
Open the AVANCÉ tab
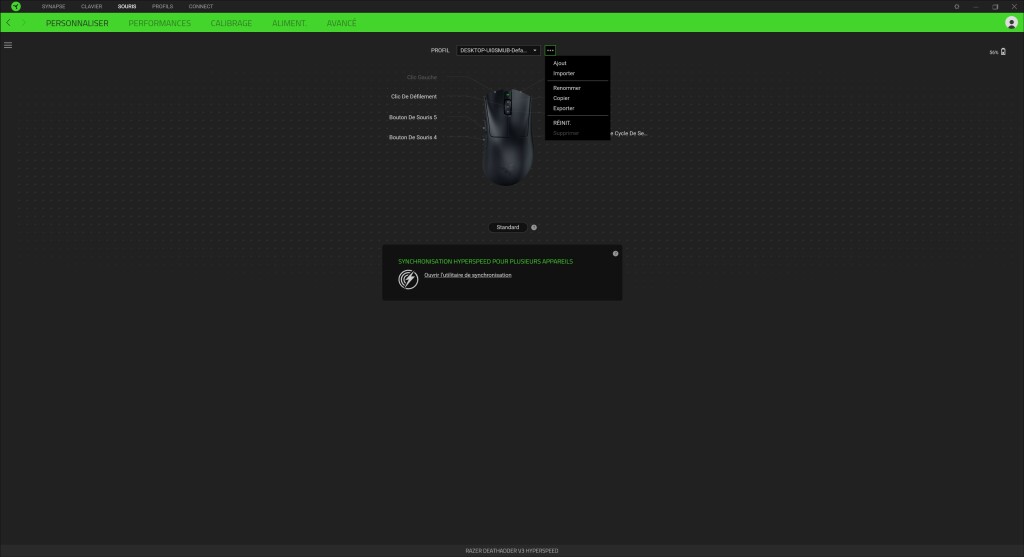pyautogui.click(x=342, y=23)
